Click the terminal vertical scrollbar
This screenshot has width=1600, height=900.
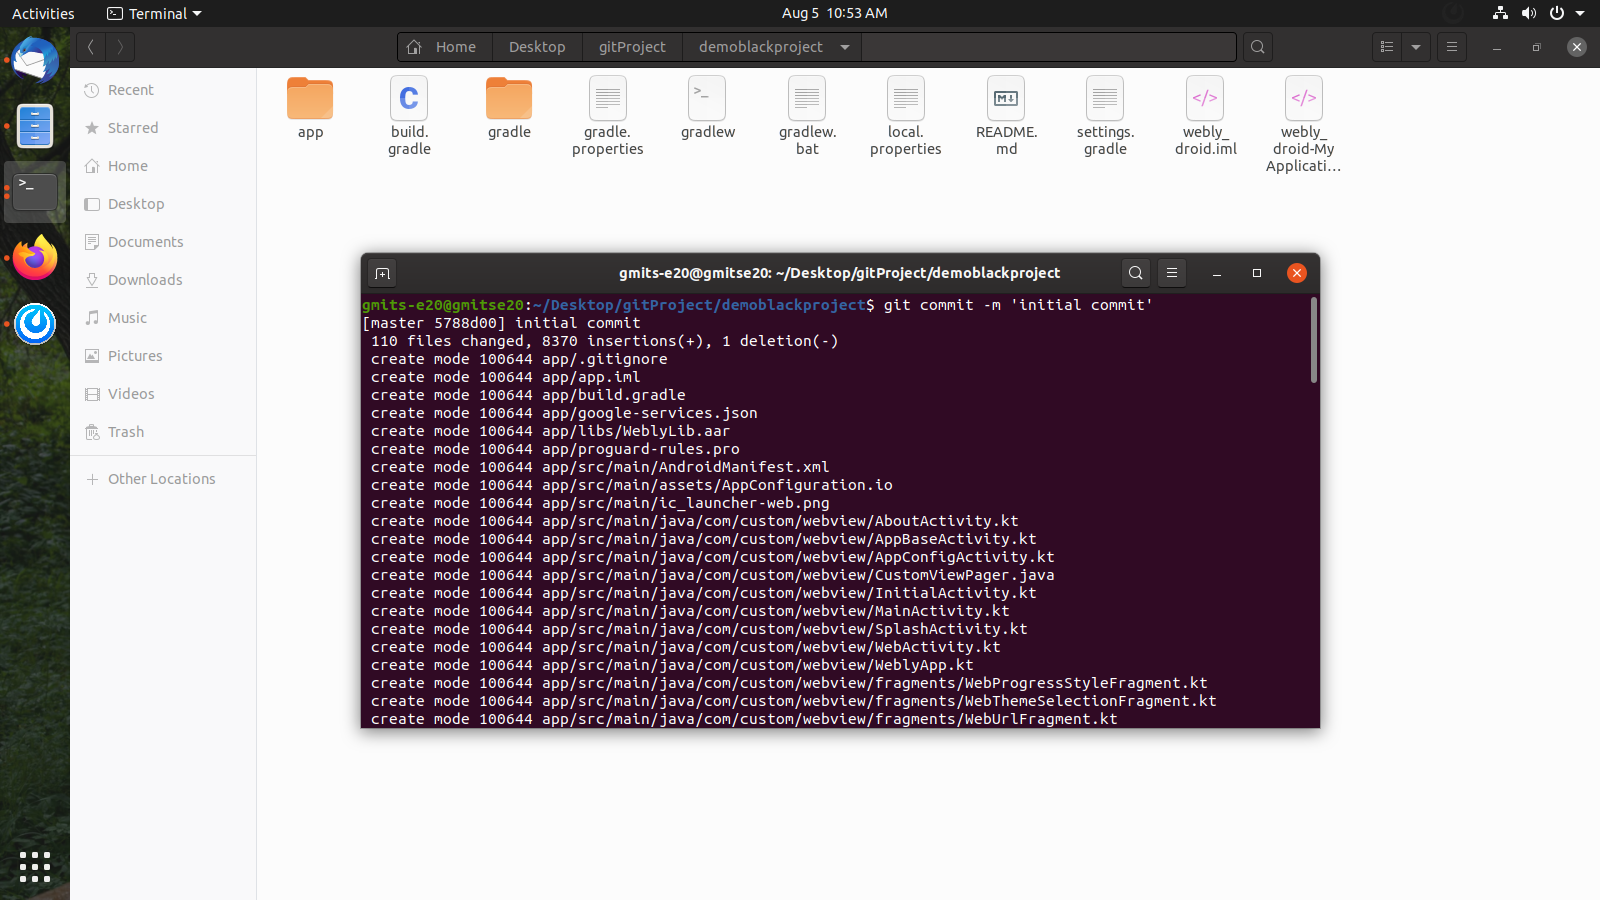[1313, 342]
